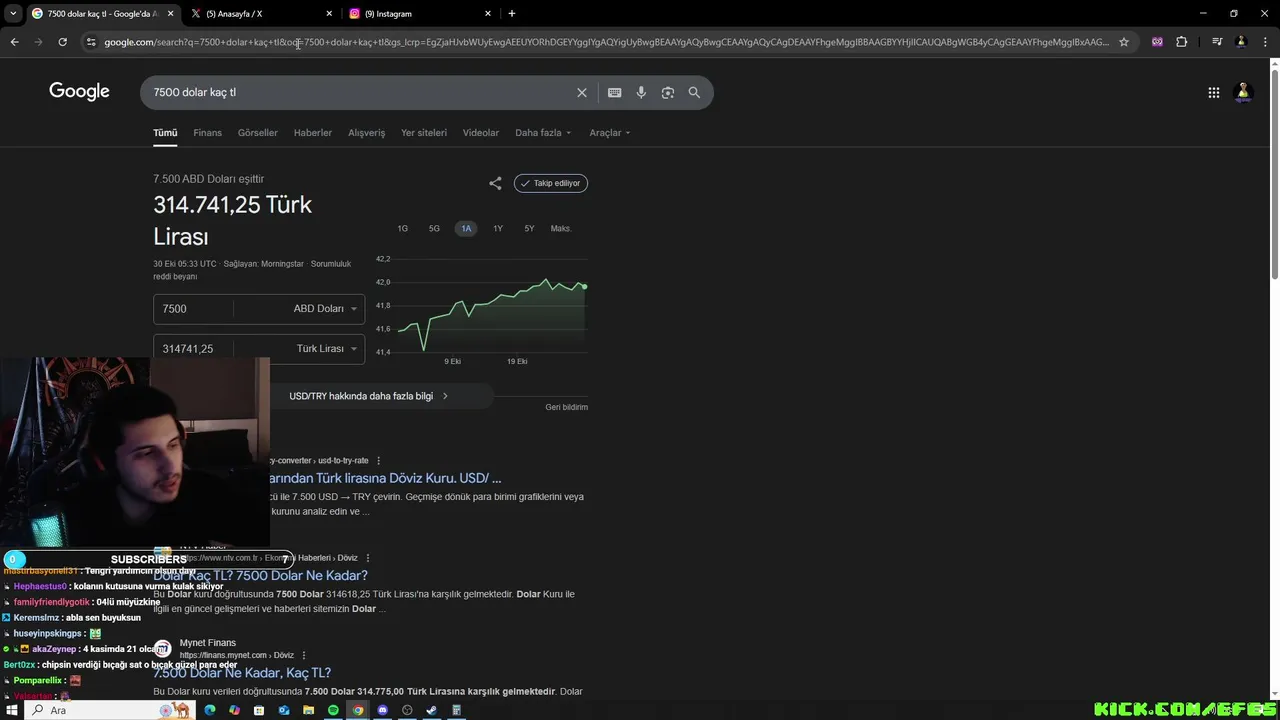The width and height of the screenshot is (1280, 720).
Task: Switch to the Görseller tab
Action: [x=258, y=132]
